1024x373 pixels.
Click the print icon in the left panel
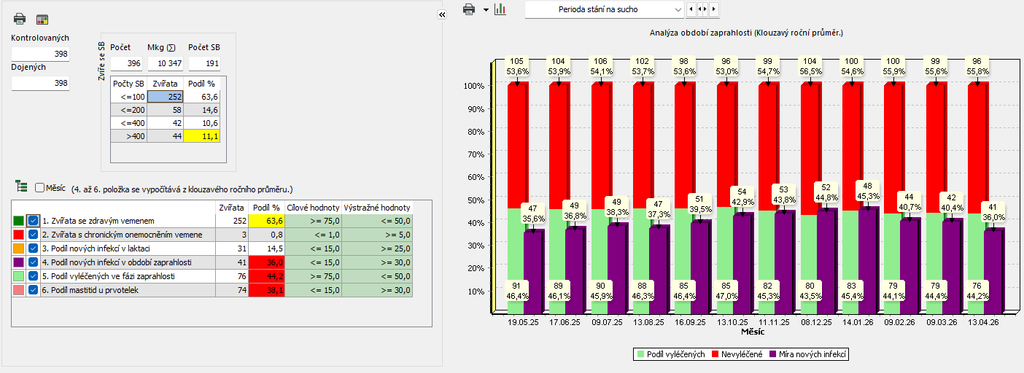pyautogui.click(x=20, y=18)
